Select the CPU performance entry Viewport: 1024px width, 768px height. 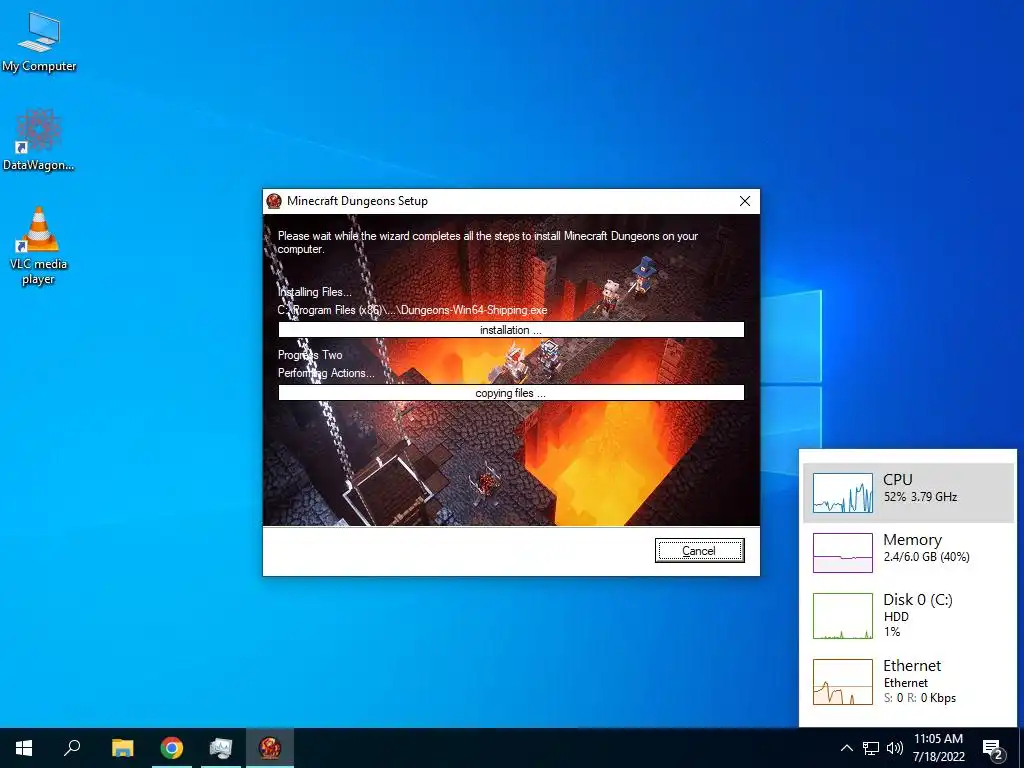908,493
